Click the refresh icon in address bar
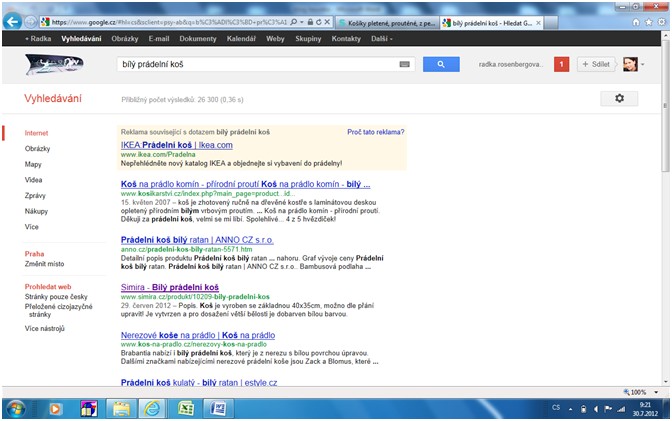This screenshot has width=672, height=421. click(x=319, y=22)
